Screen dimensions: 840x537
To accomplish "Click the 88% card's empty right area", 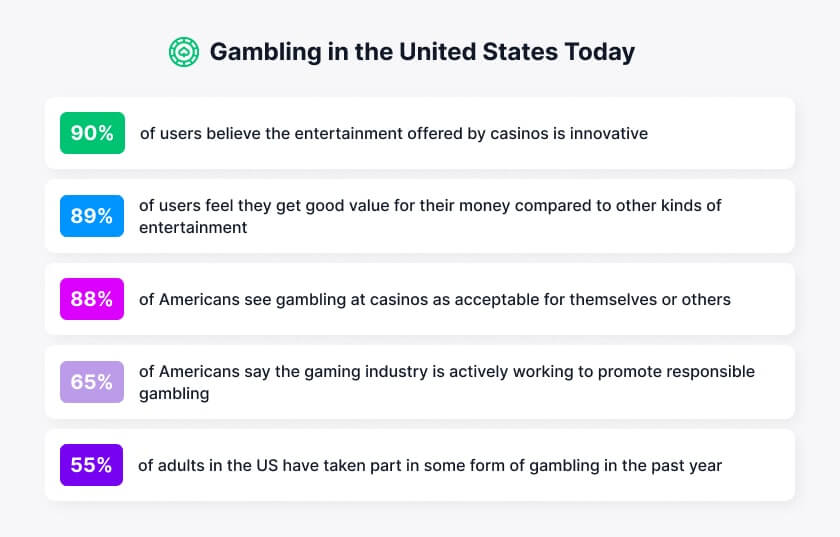I will coord(763,299).
